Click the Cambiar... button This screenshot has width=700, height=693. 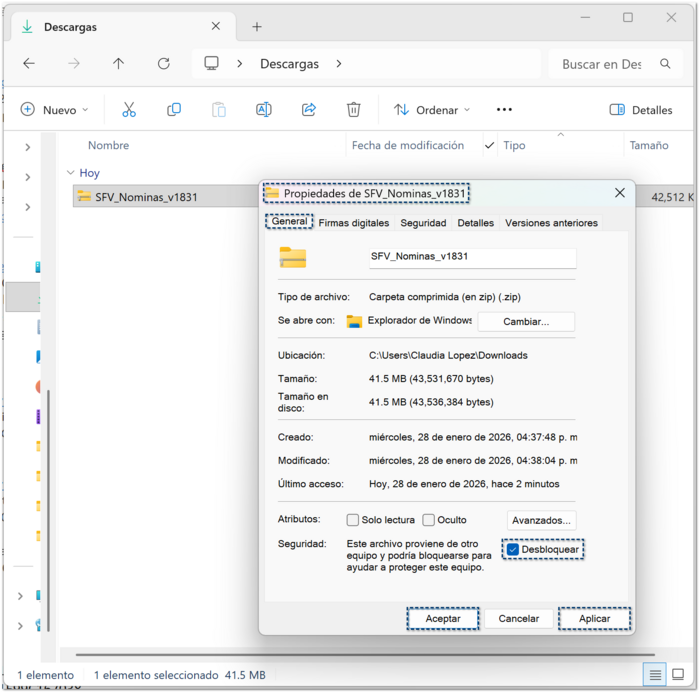(x=526, y=322)
